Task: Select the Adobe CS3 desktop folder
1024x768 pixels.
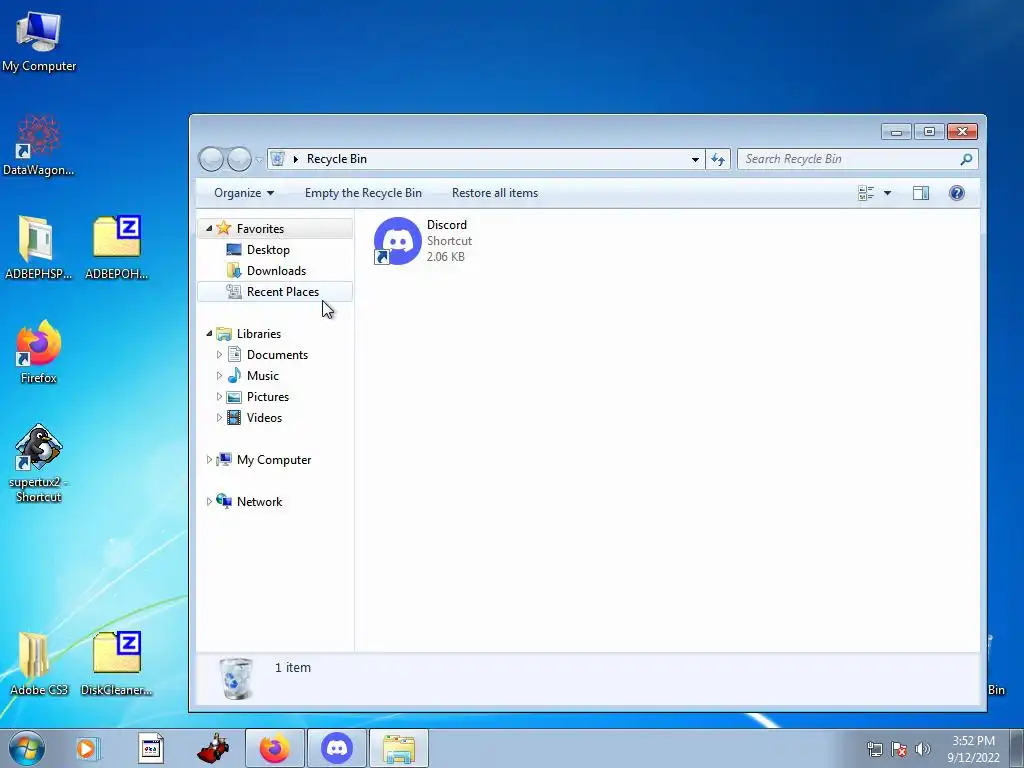Action: click(39, 663)
